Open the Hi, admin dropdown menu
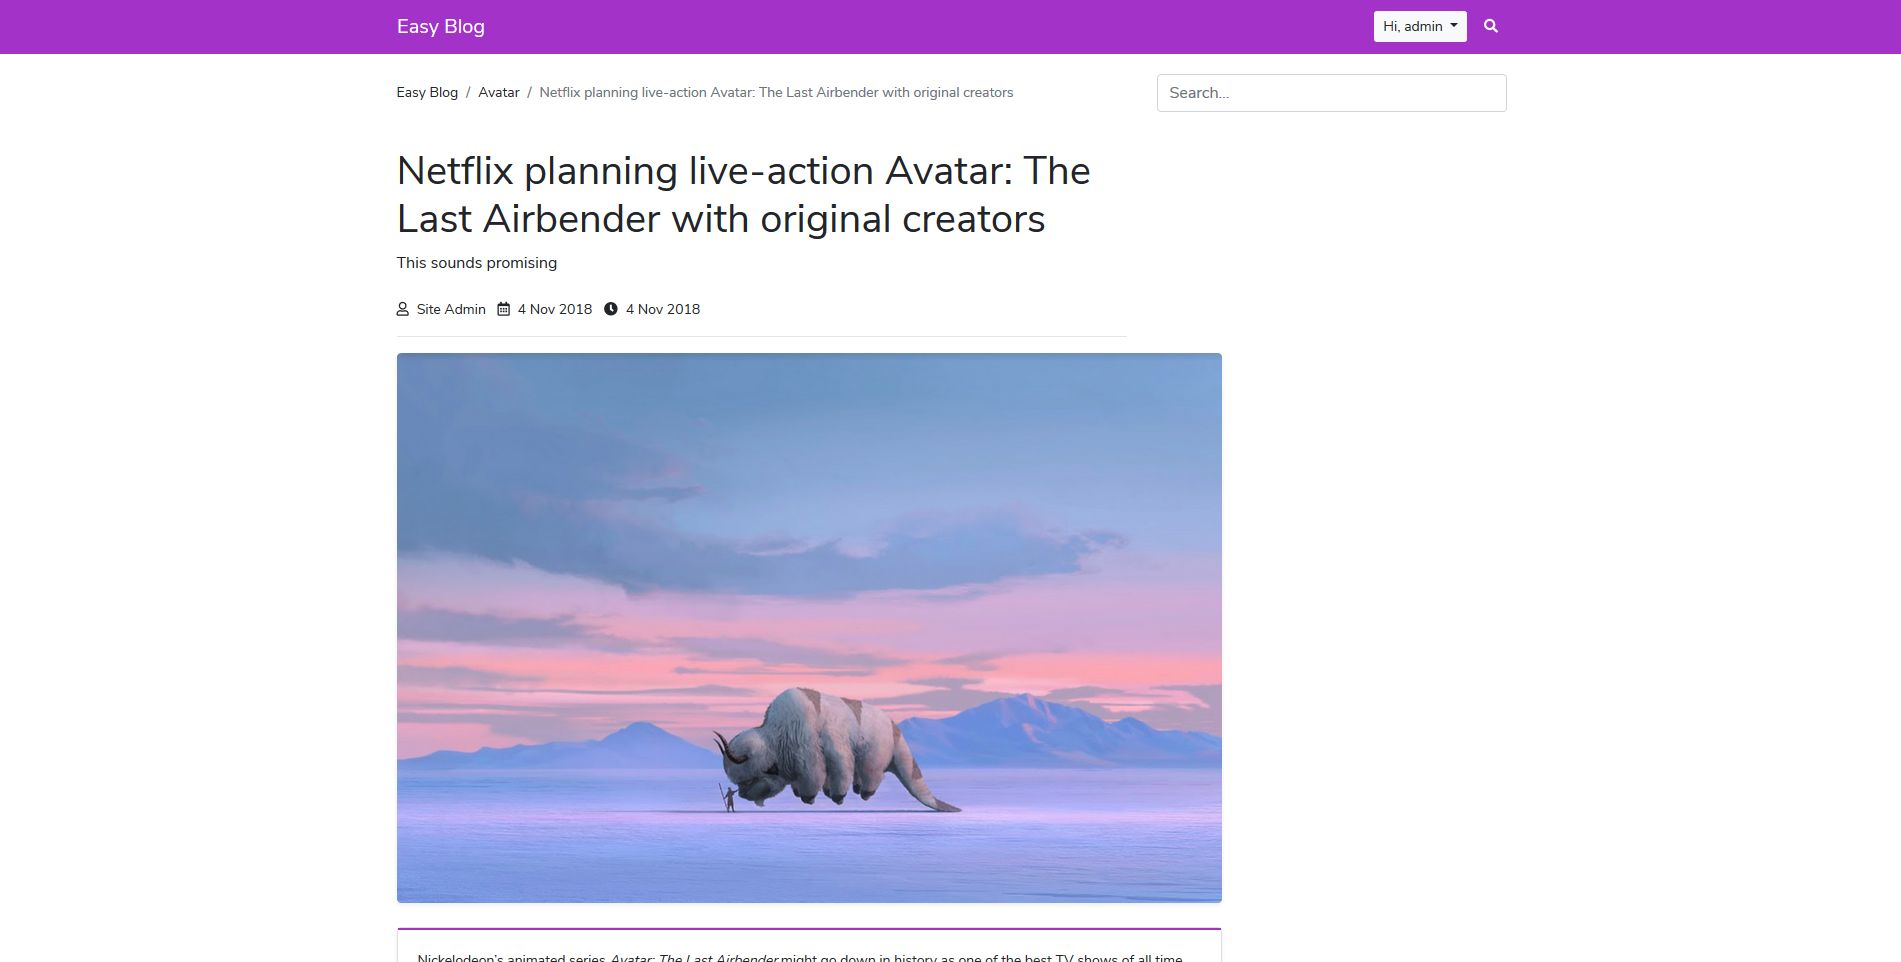 (x=1420, y=26)
